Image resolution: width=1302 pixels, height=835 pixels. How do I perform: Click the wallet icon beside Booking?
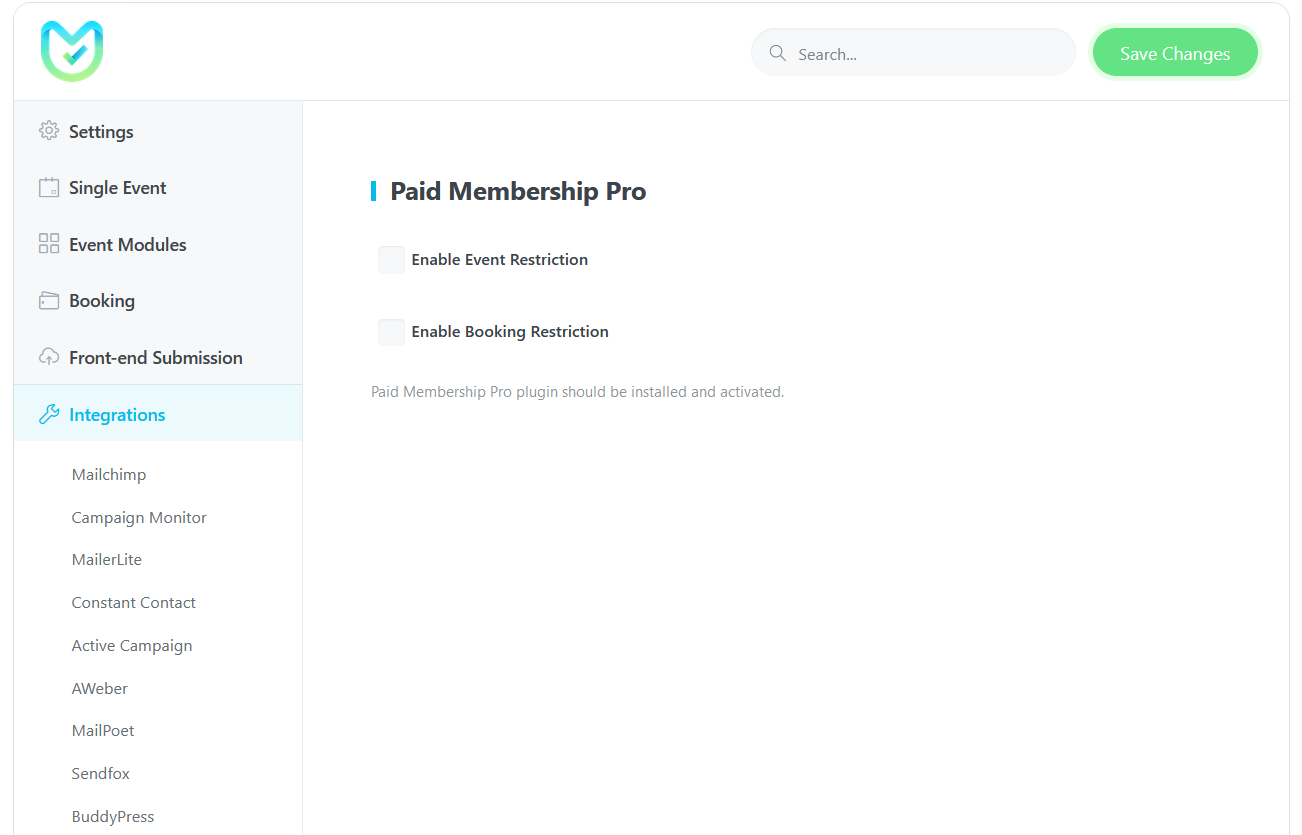(x=49, y=301)
